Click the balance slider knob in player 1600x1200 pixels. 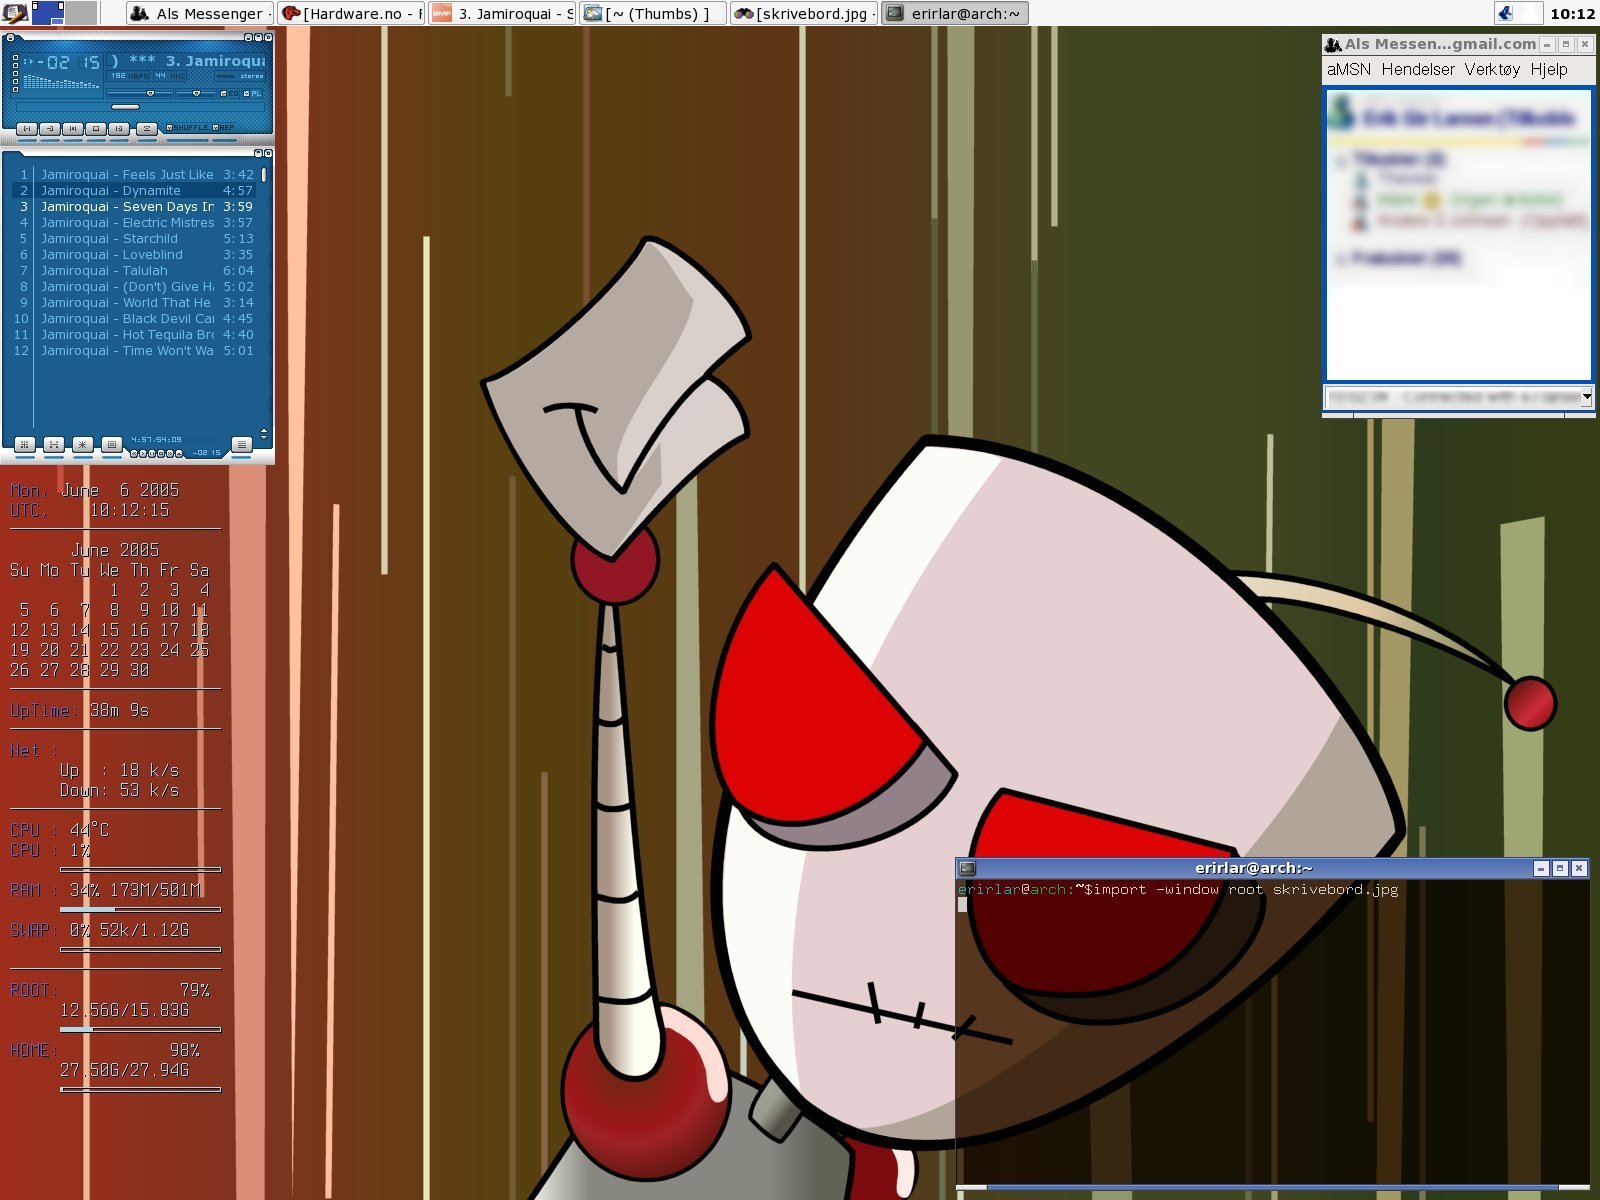coord(196,93)
